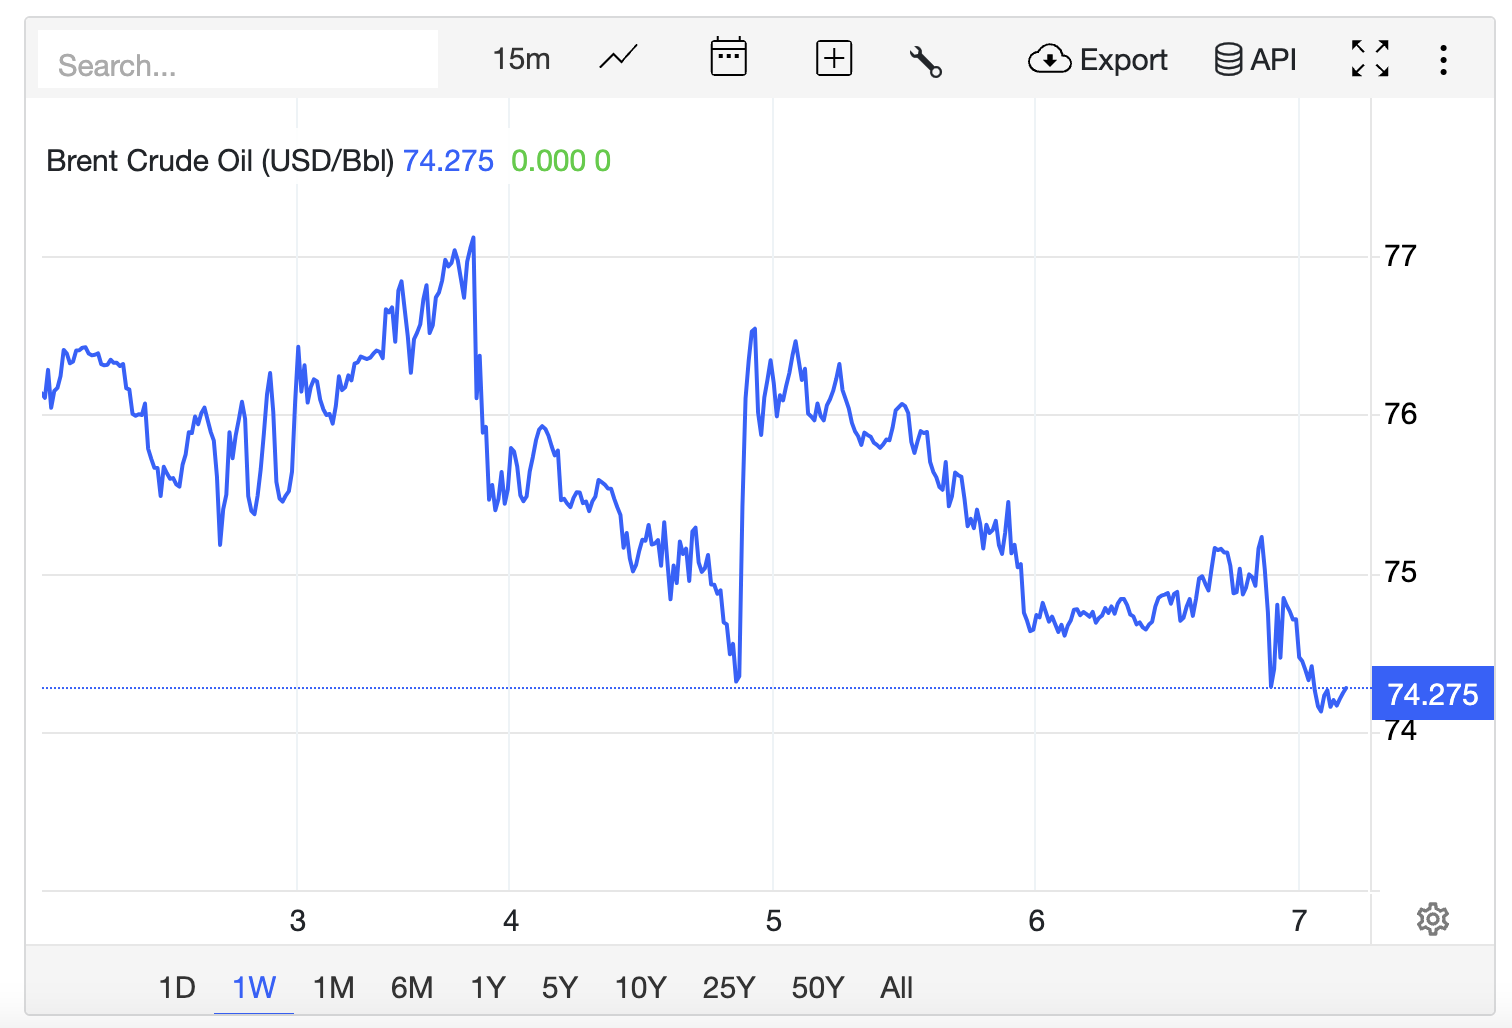Select the 1D time range
This screenshot has height=1028, width=1512.
pyautogui.click(x=177, y=988)
